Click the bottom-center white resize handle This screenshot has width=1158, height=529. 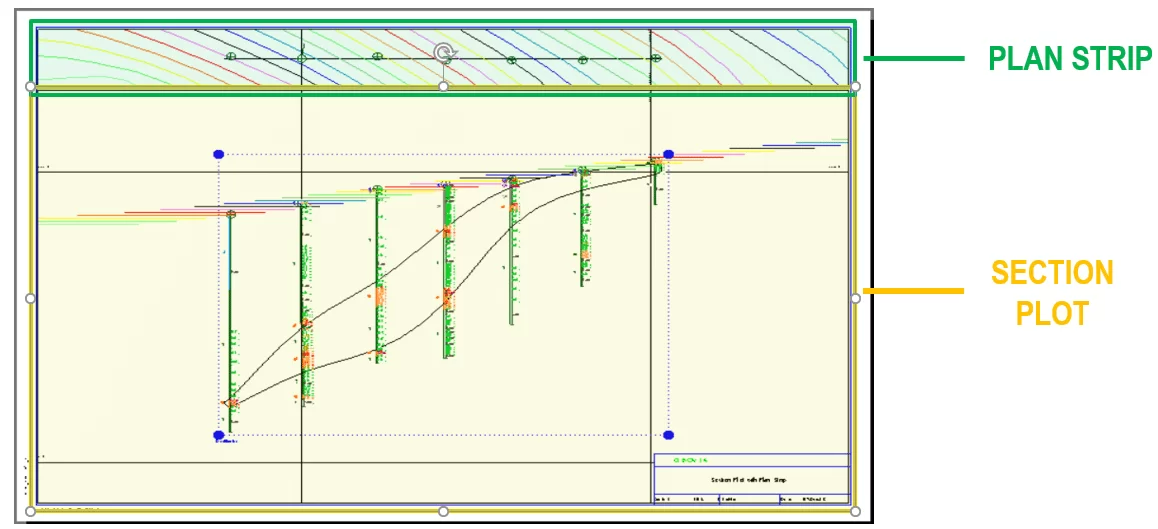pos(443,512)
